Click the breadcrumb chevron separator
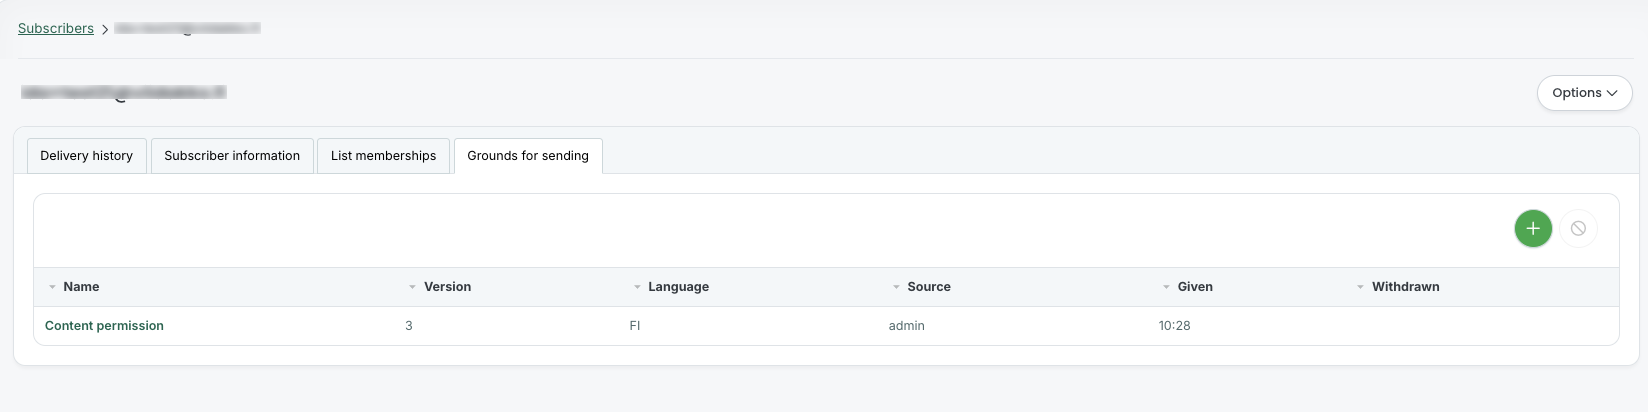Viewport: 1648px width, 412px height. pyautogui.click(x=104, y=29)
